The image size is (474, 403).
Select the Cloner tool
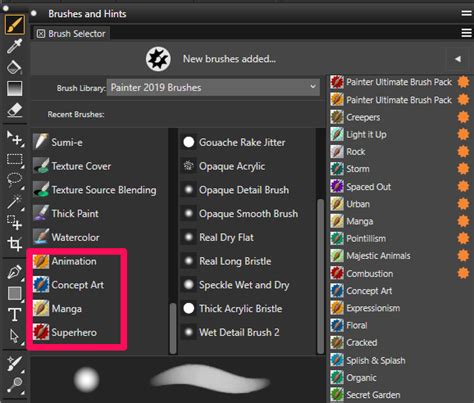(x=15, y=364)
